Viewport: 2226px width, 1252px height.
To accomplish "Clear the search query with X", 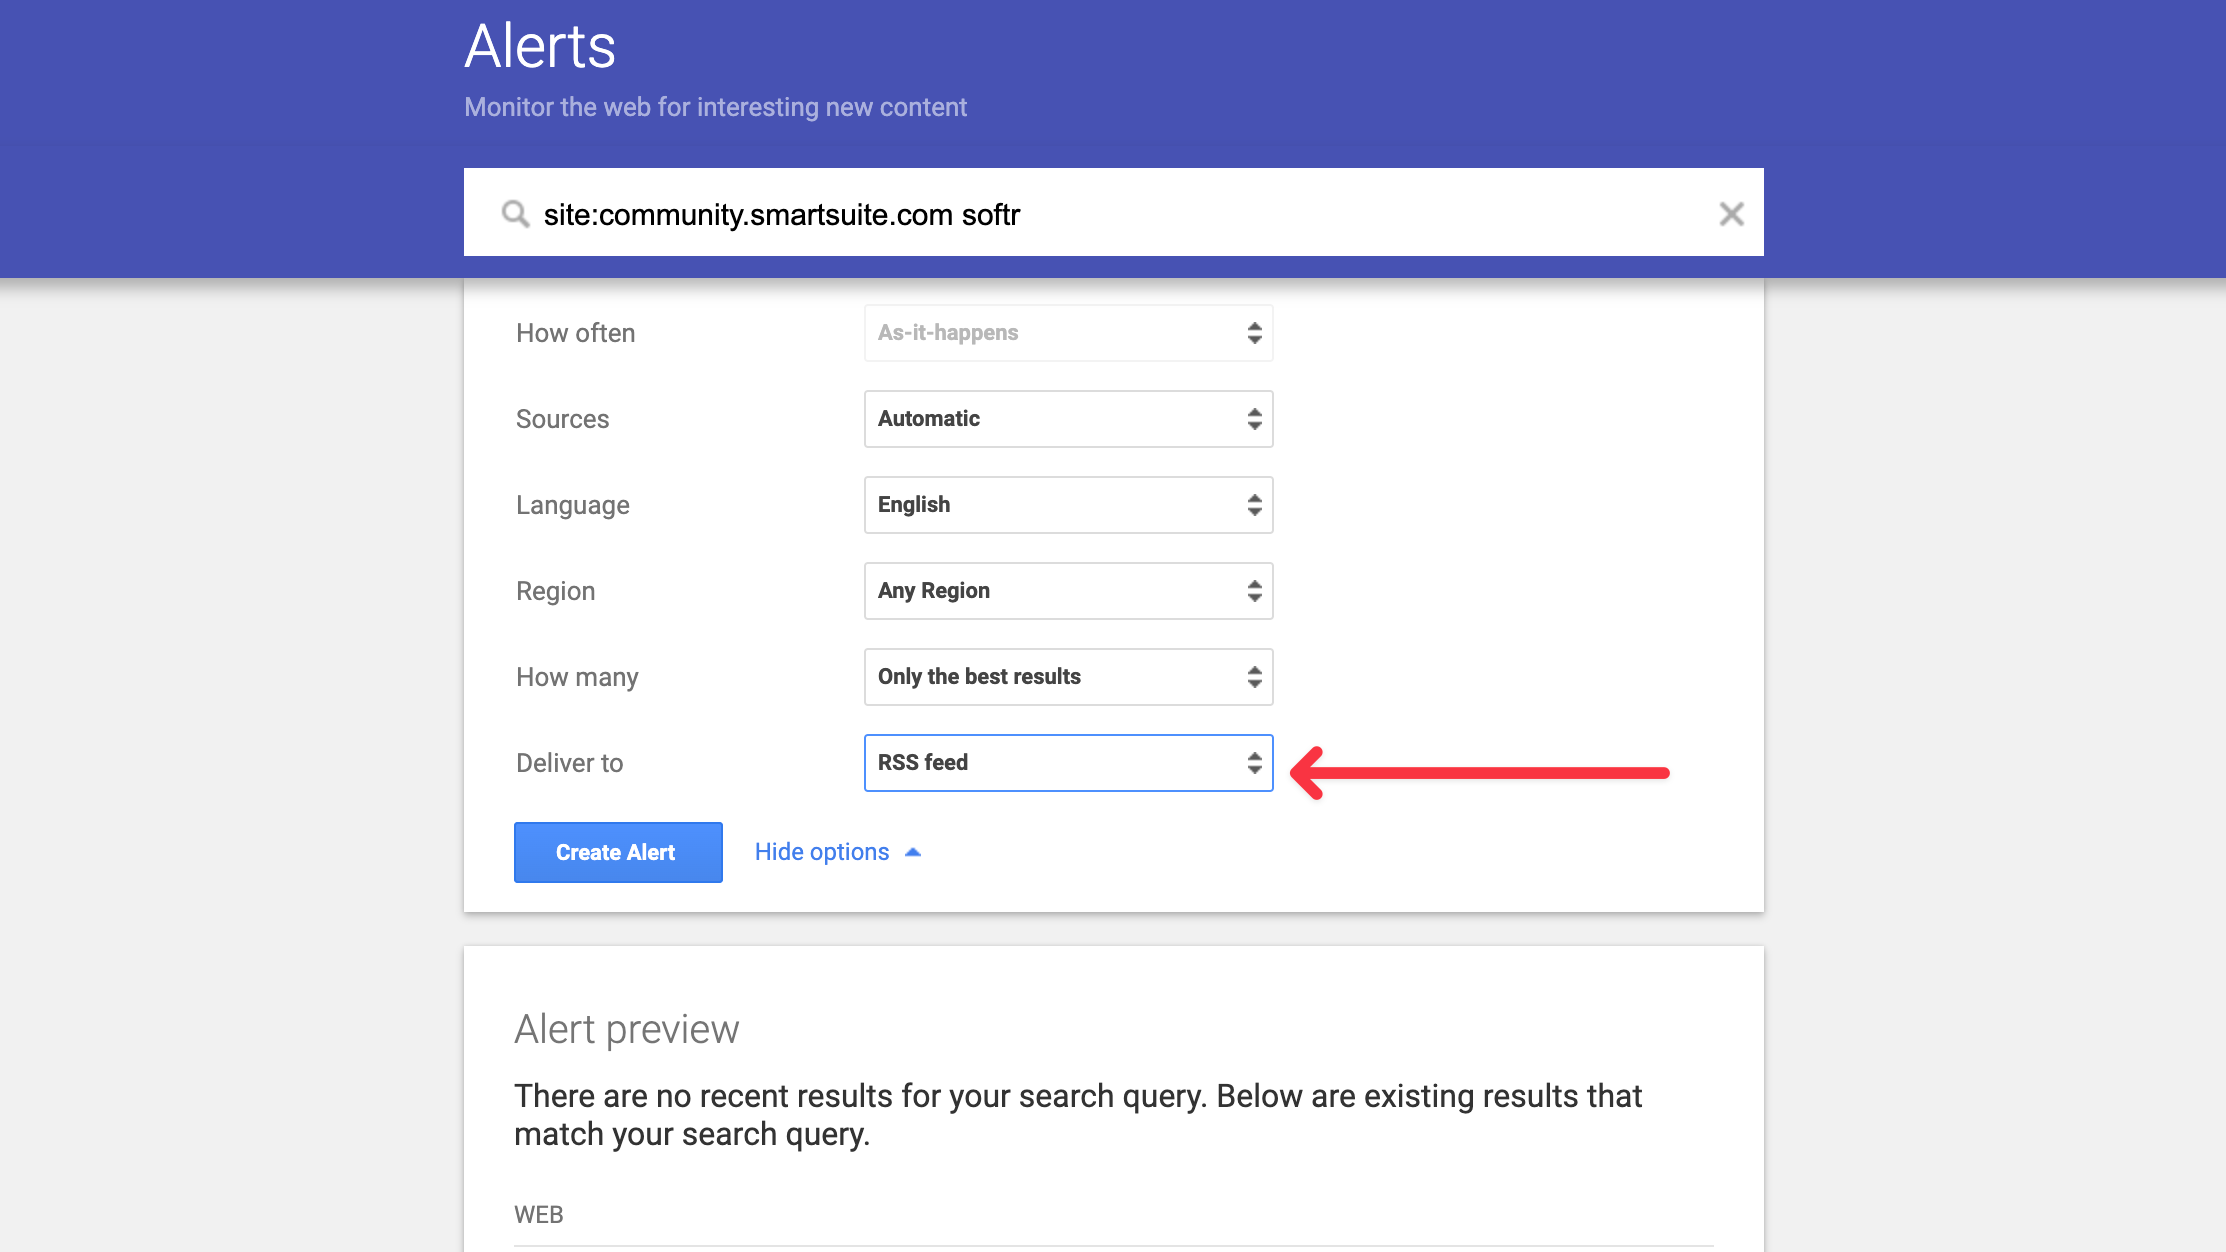I will coord(1731,214).
